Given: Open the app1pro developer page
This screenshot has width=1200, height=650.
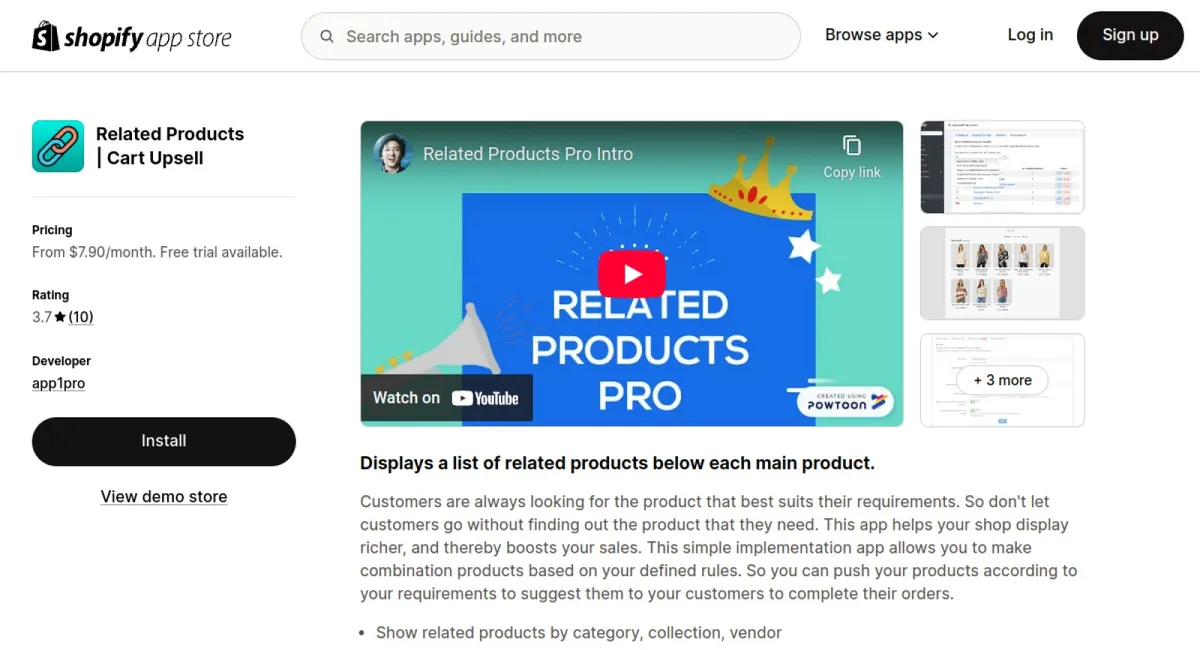Looking at the screenshot, I should [58, 383].
